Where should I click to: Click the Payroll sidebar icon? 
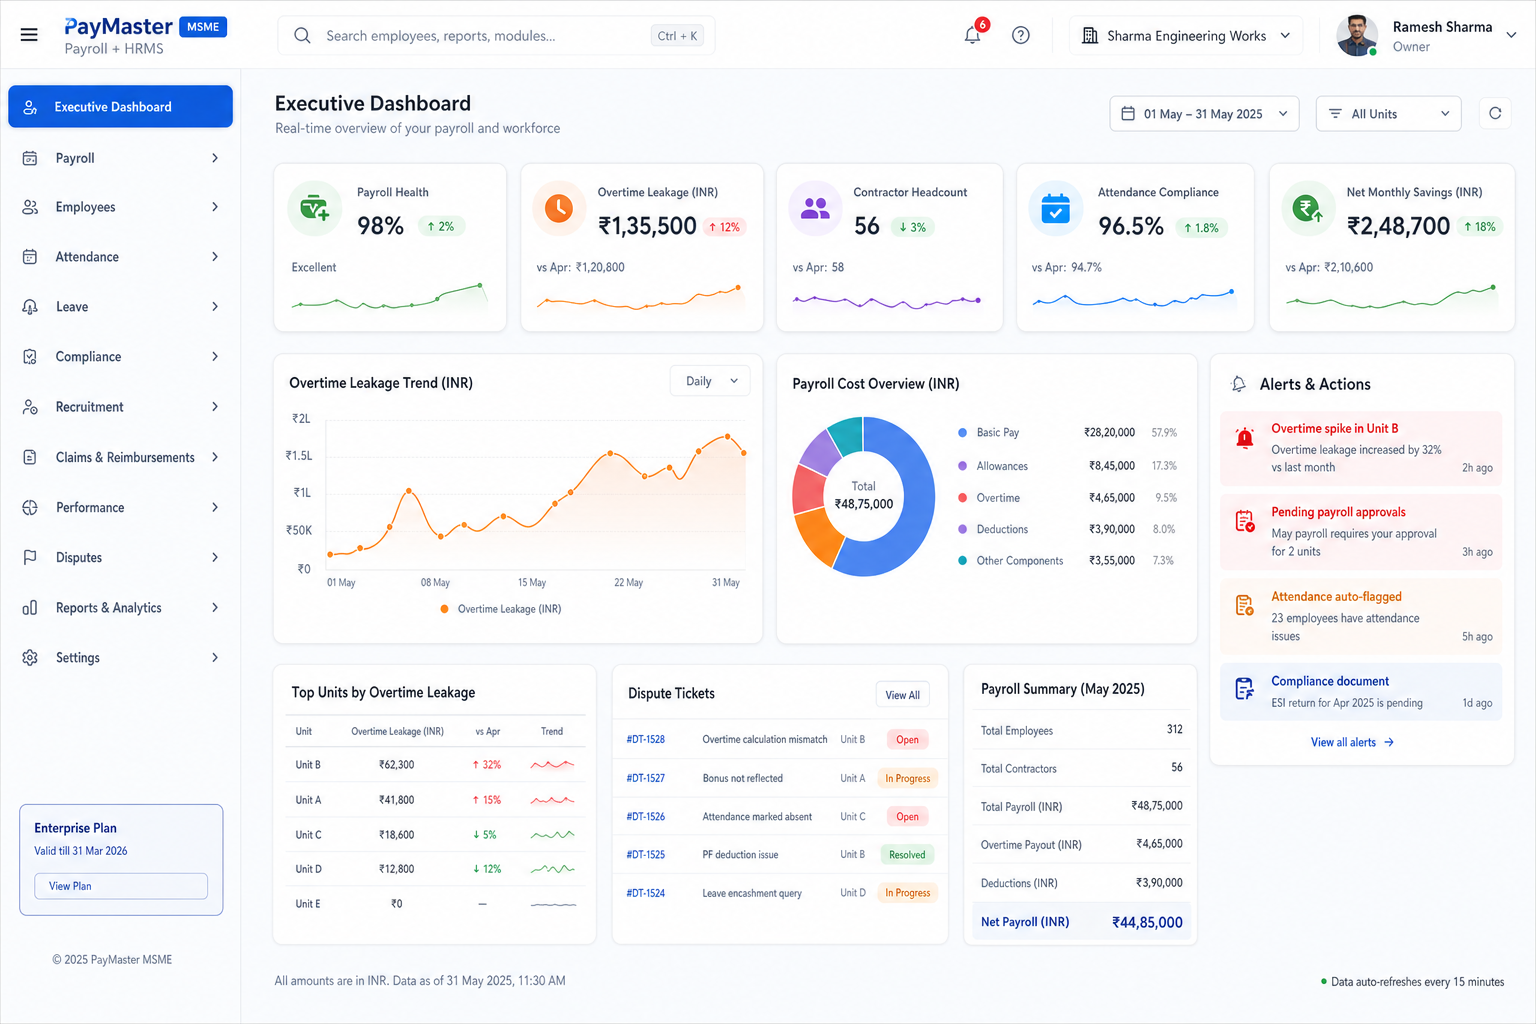30,158
